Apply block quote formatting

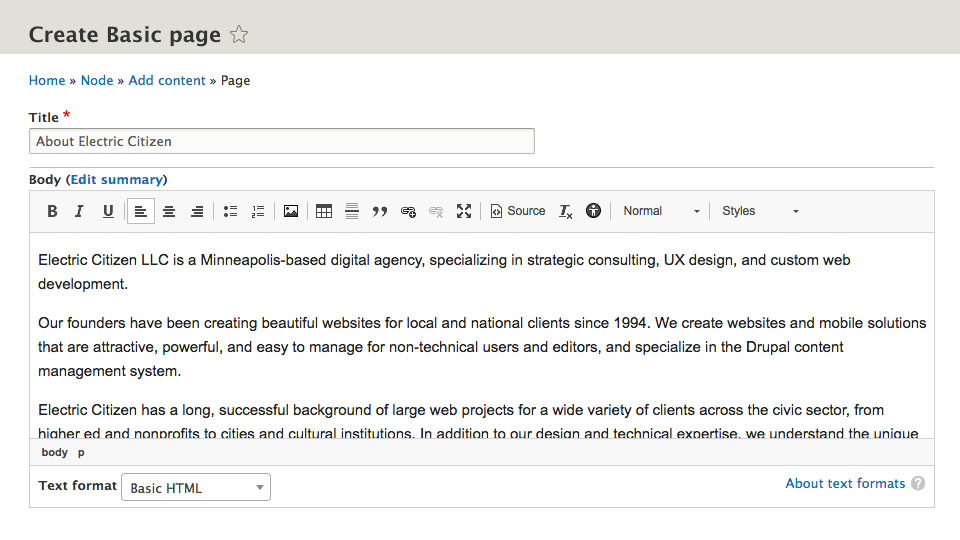click(x=380, y=211)
